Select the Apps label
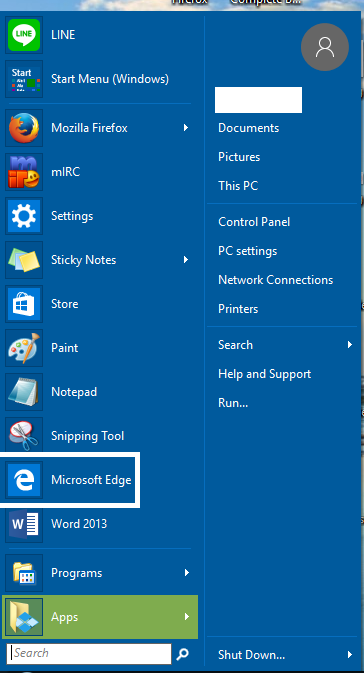Screen dimensions: 364x673 [65, 617]
